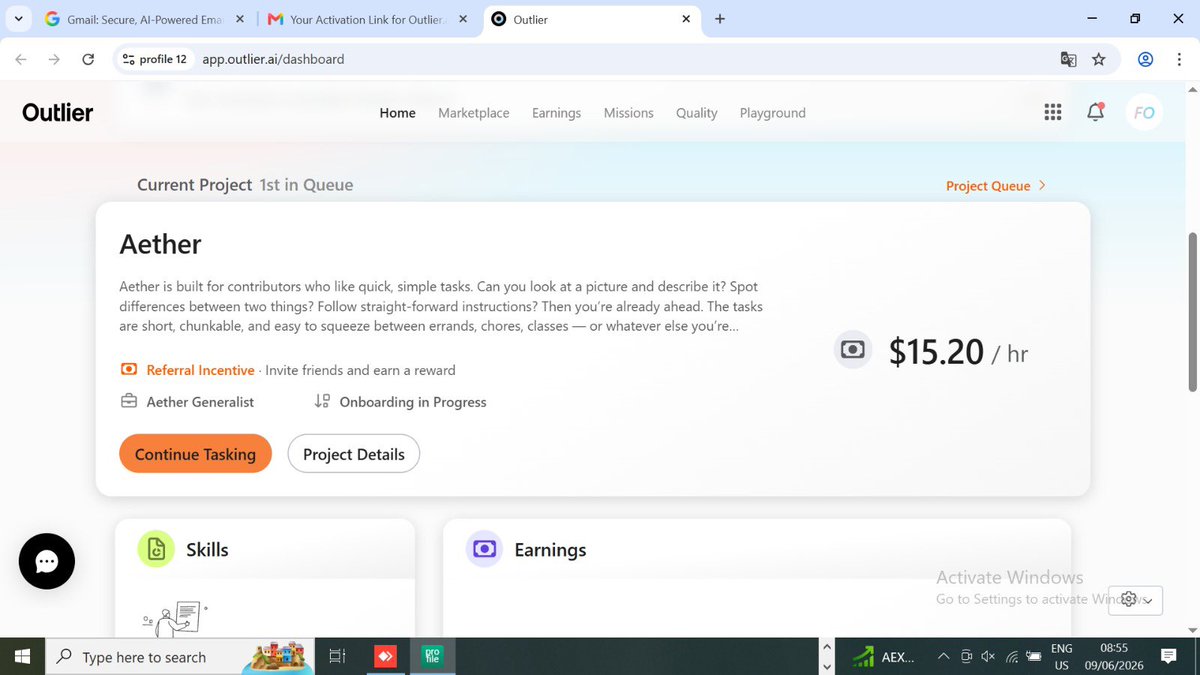Image resolution: width=1200 pixels, height=675 pixels.
Task: Click the profile 12 site chip
Action: 154,59
